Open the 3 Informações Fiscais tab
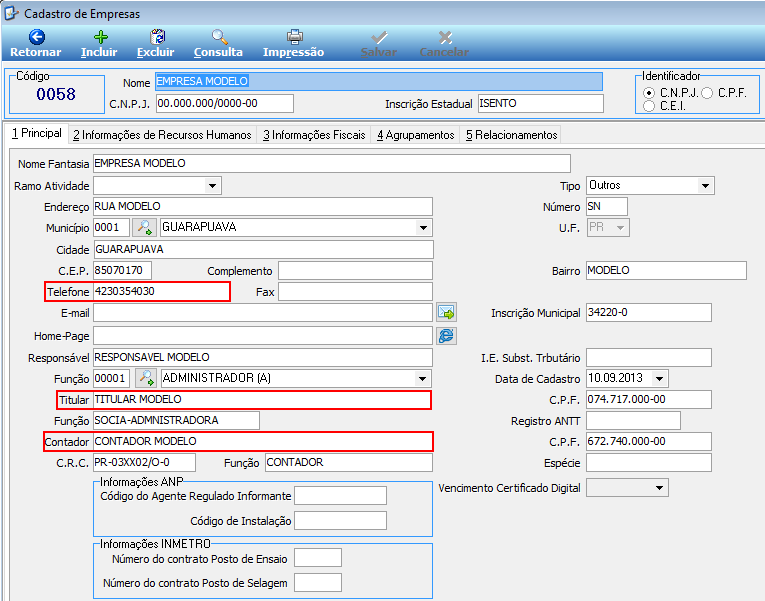Image resolution: width=765 pixels, height=601 pixels. [314, 135]
